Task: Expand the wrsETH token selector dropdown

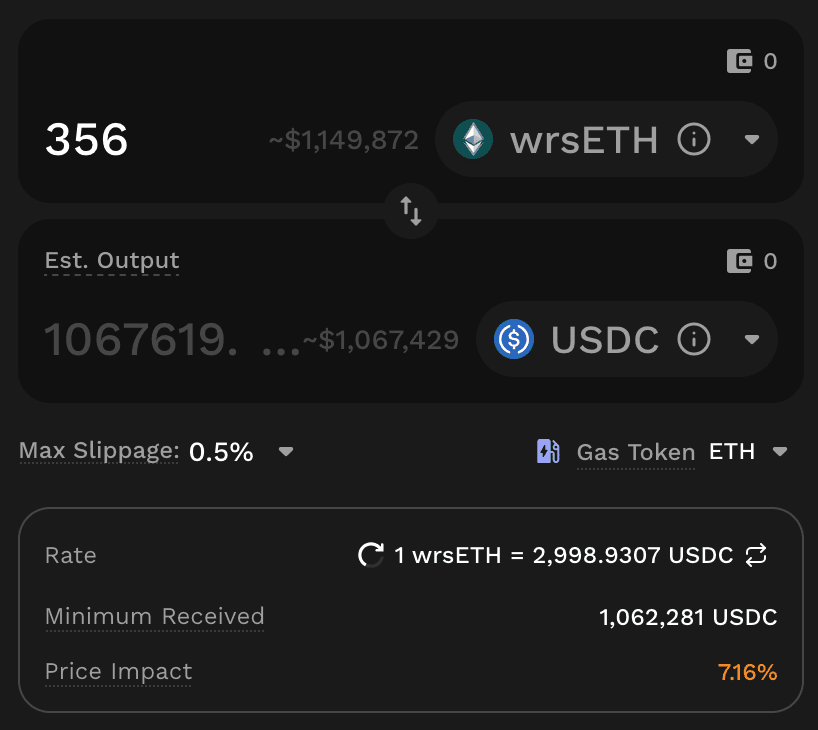Action: (x=753, y=140)
